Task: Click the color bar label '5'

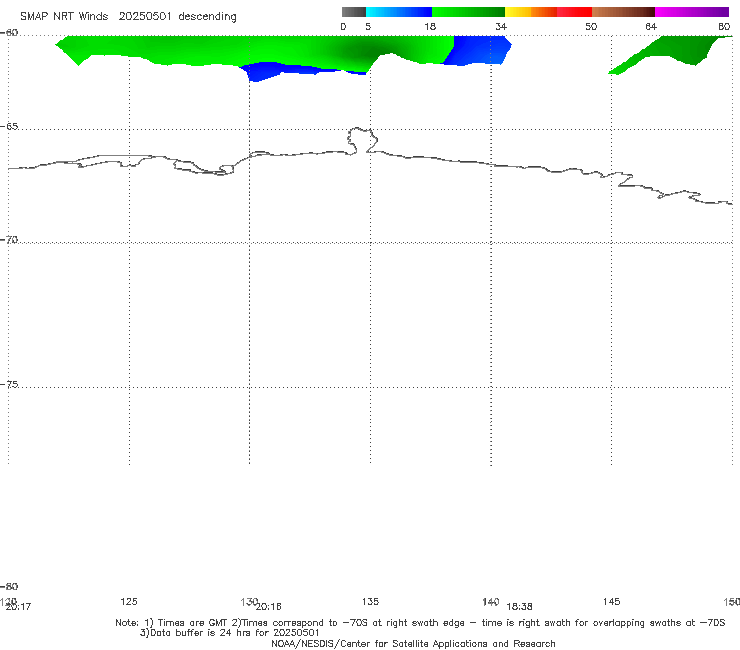Action: pyautogui.click(x=368, y=27)
